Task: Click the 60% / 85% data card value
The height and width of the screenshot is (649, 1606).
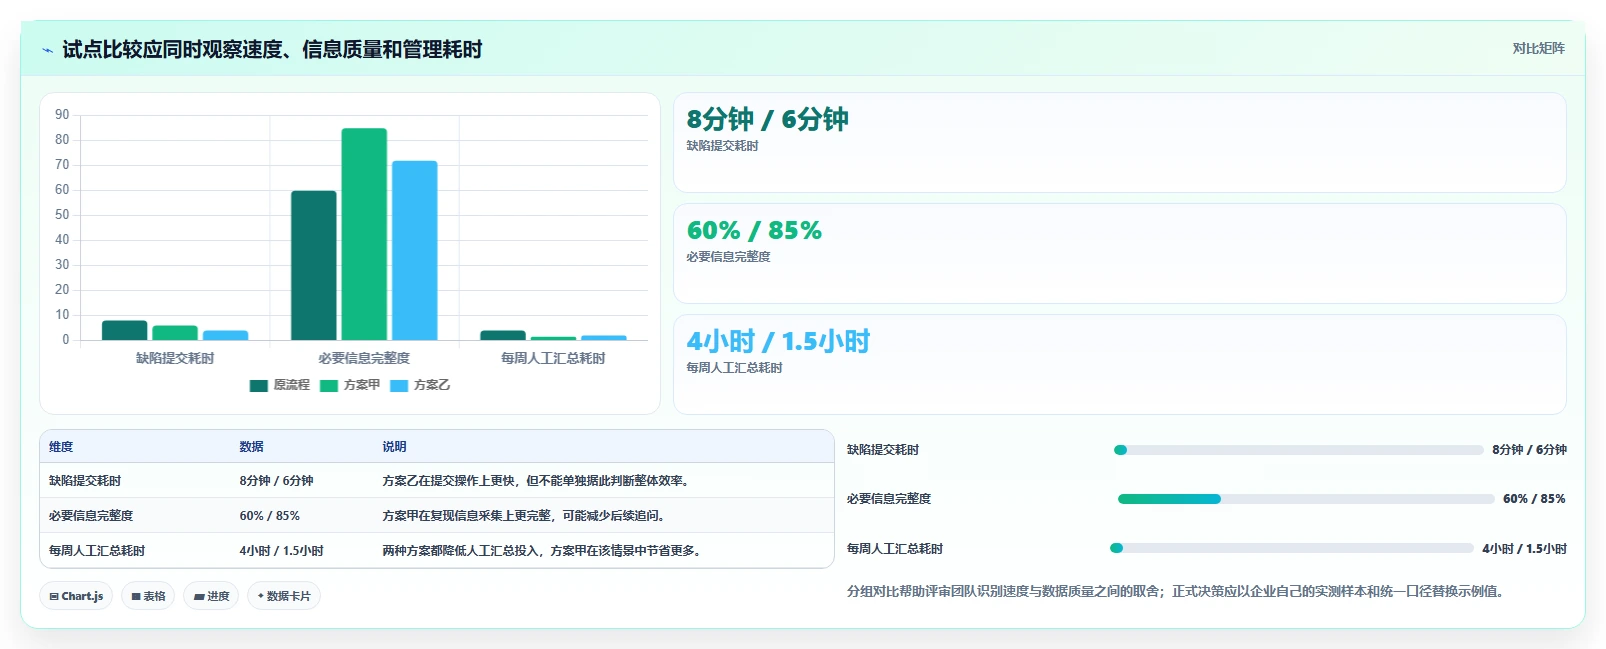Action: pos(754,230)
